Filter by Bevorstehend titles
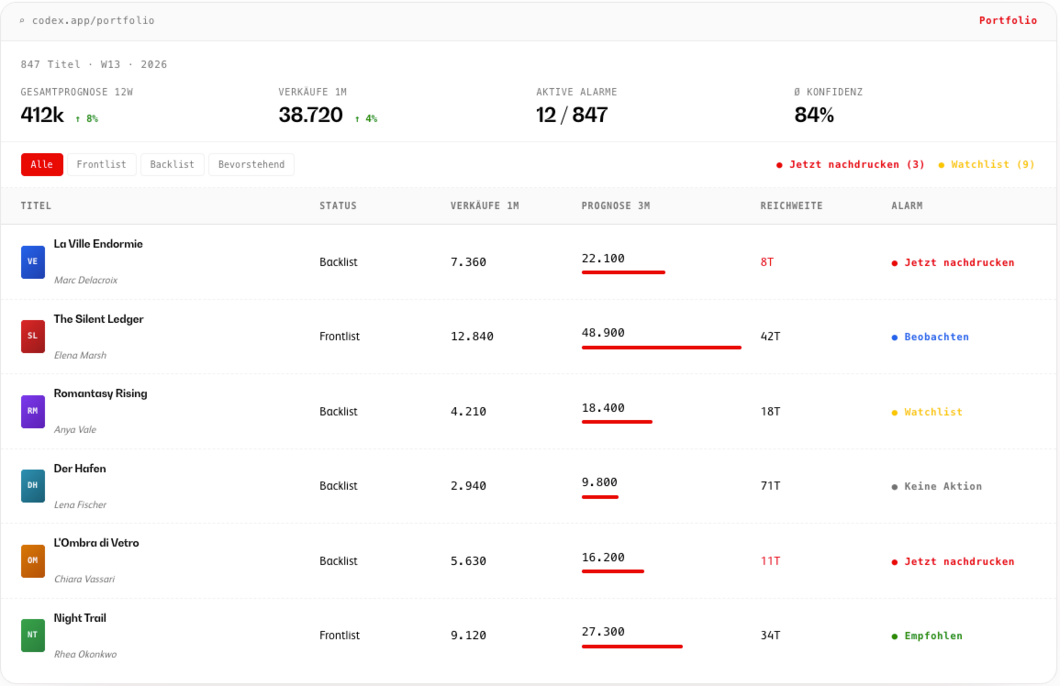 tap(251, 164)
